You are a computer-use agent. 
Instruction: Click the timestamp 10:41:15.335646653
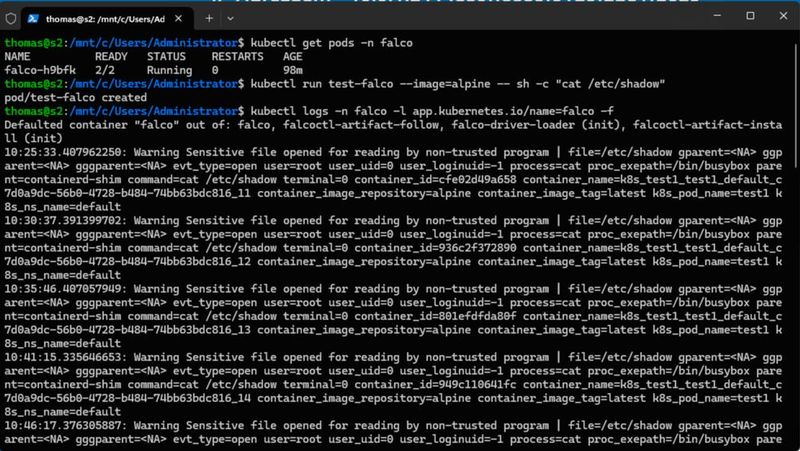pyautogui.click(x=65, y=357)
